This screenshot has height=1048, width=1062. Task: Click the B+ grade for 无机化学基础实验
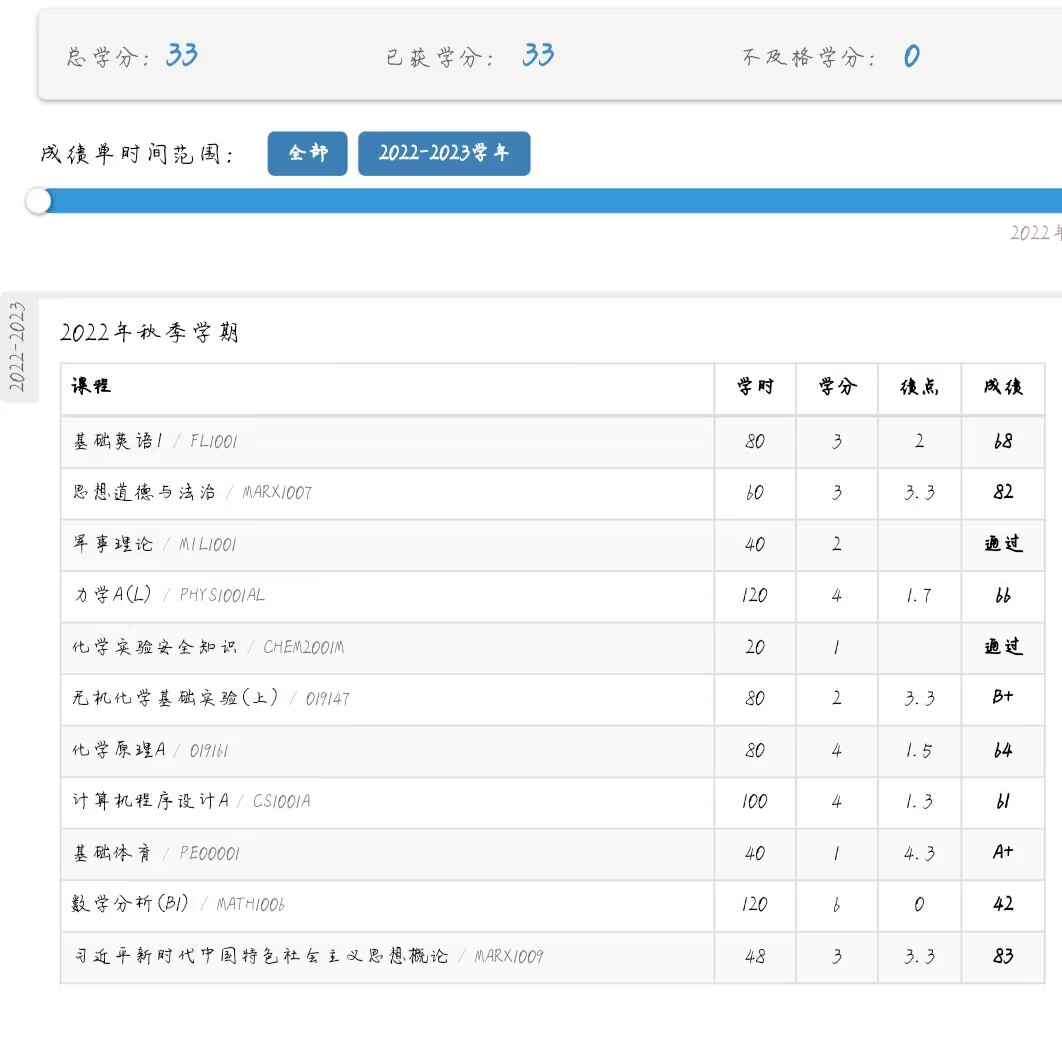tap(1003, 697)
